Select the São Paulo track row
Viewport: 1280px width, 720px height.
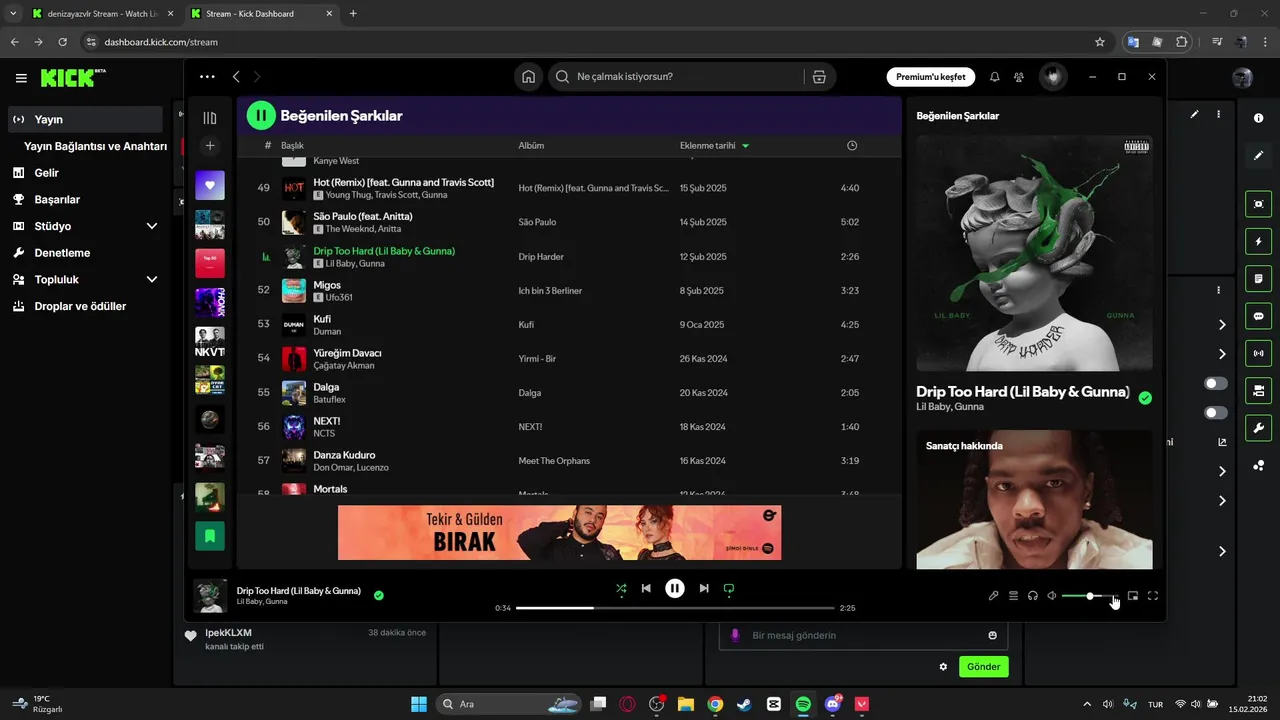pos(569,222)
